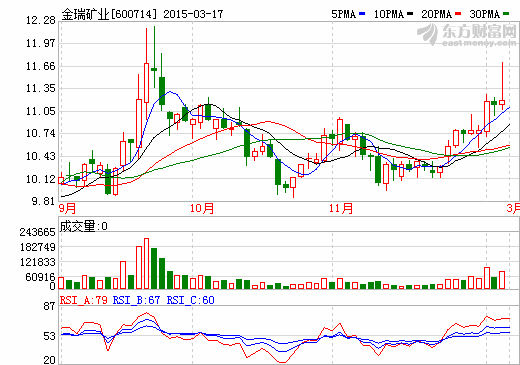Click the 9.81 price axis label
The height and width of the screenshot is (365, 520).
pyautogui.click(x=43, y=201)
